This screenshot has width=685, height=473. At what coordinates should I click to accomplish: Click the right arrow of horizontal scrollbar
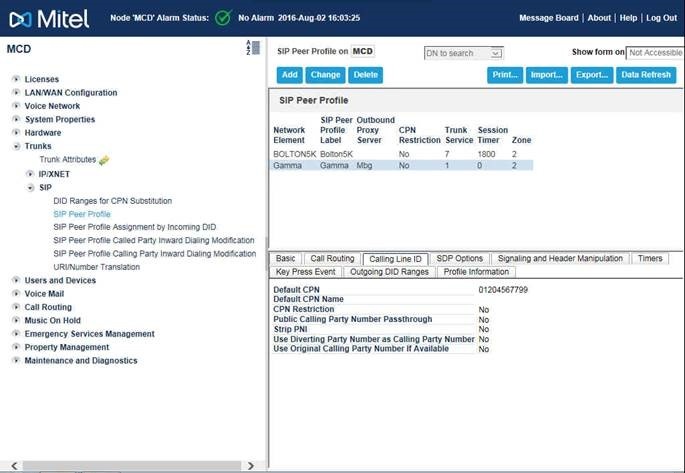tap(250, 466)
